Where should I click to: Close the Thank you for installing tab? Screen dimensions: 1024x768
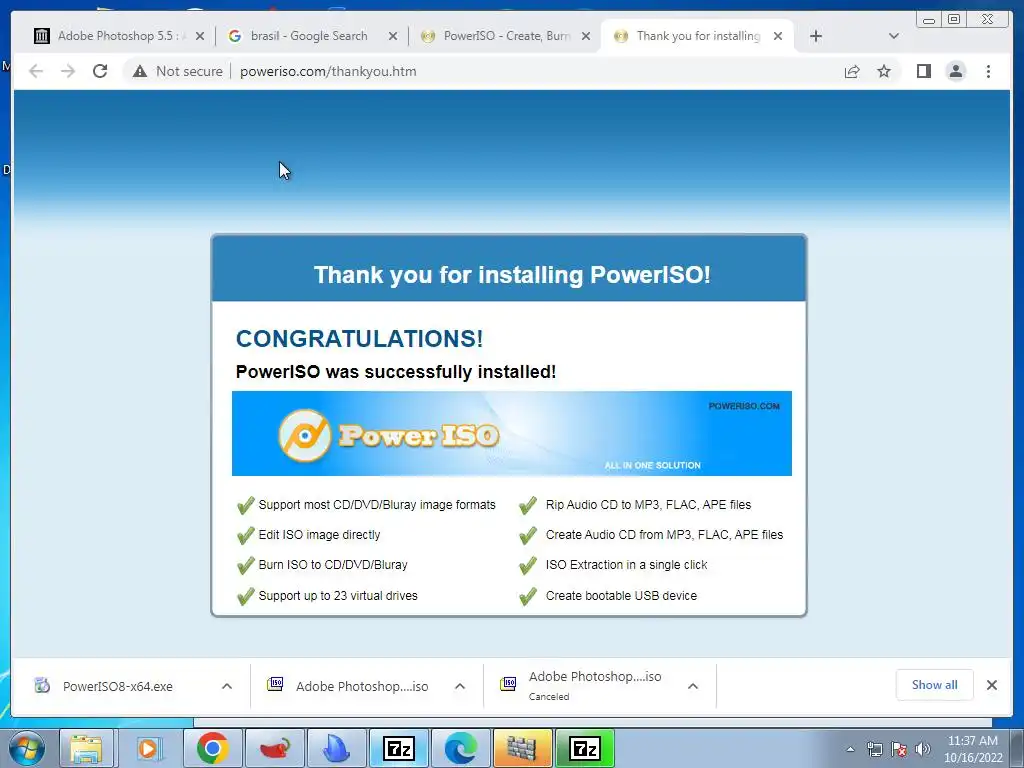pyautogui.click(x=778, y=36)
